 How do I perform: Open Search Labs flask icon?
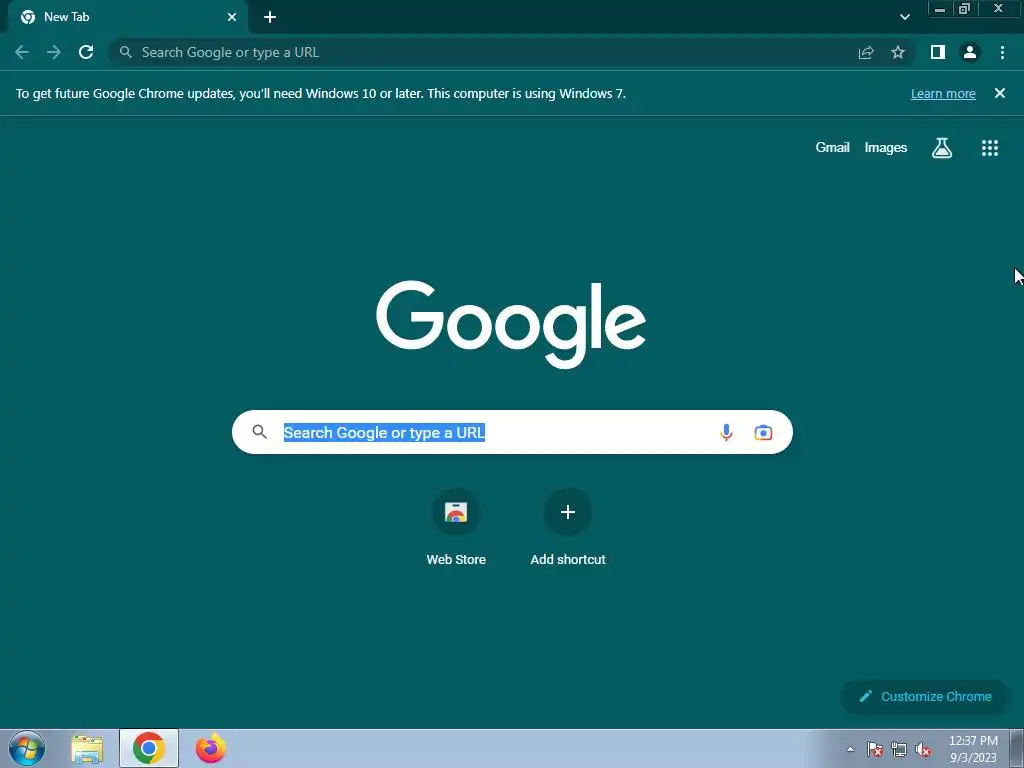pos(942,148)
